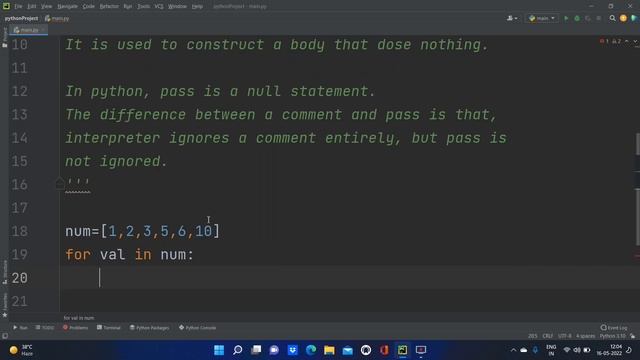
Task: Open the Python Packages tool window tab
Action: (149, 327)
